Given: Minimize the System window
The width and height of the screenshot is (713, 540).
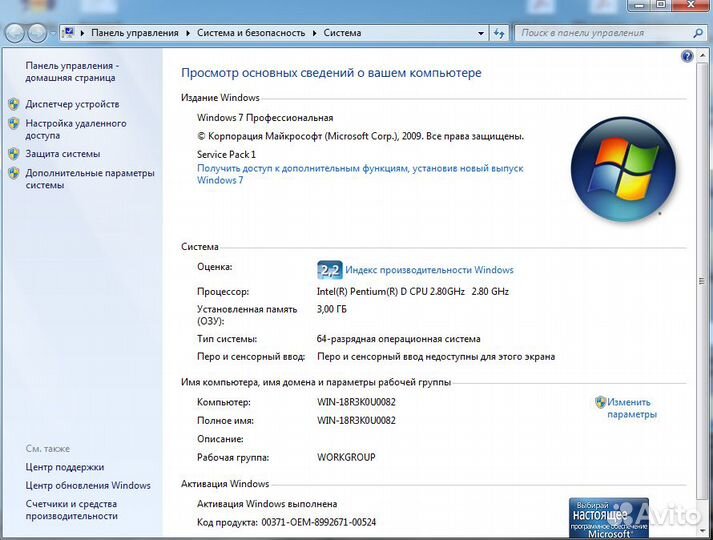Looking at the screenshot, I should (640, 5).
